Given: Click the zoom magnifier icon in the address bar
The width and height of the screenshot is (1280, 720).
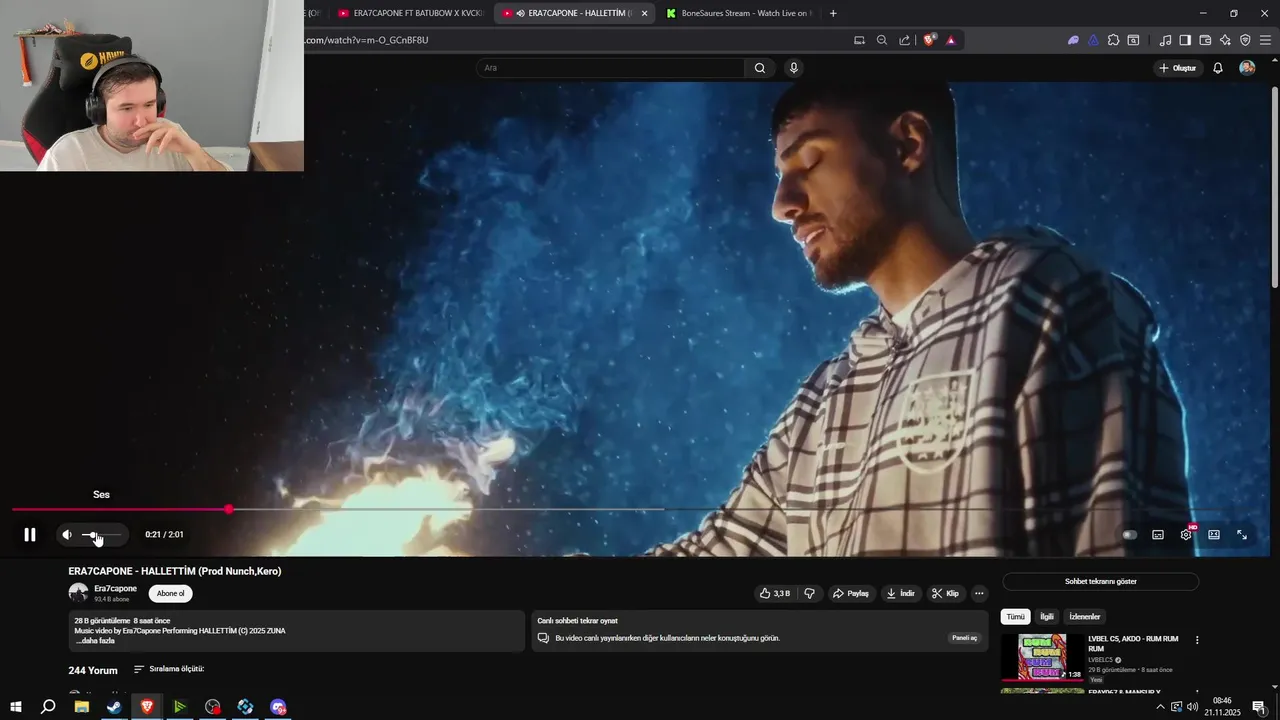Looking at the screenshot, I should (882, 40).
